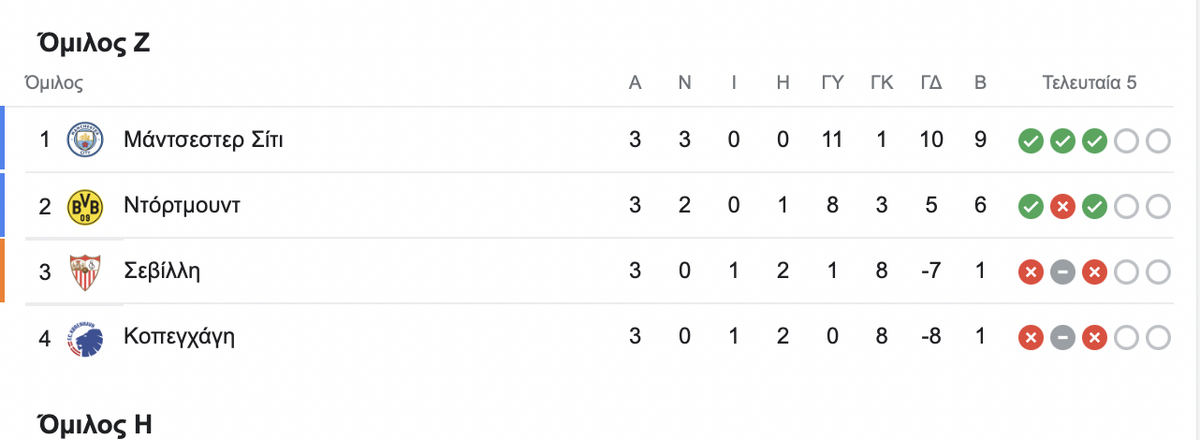This screenshot has width=1200, height=440.
Task: Open the Μάντσεστερ Σίτι team link
Action: pyautogui.click(x=204, y=140)
